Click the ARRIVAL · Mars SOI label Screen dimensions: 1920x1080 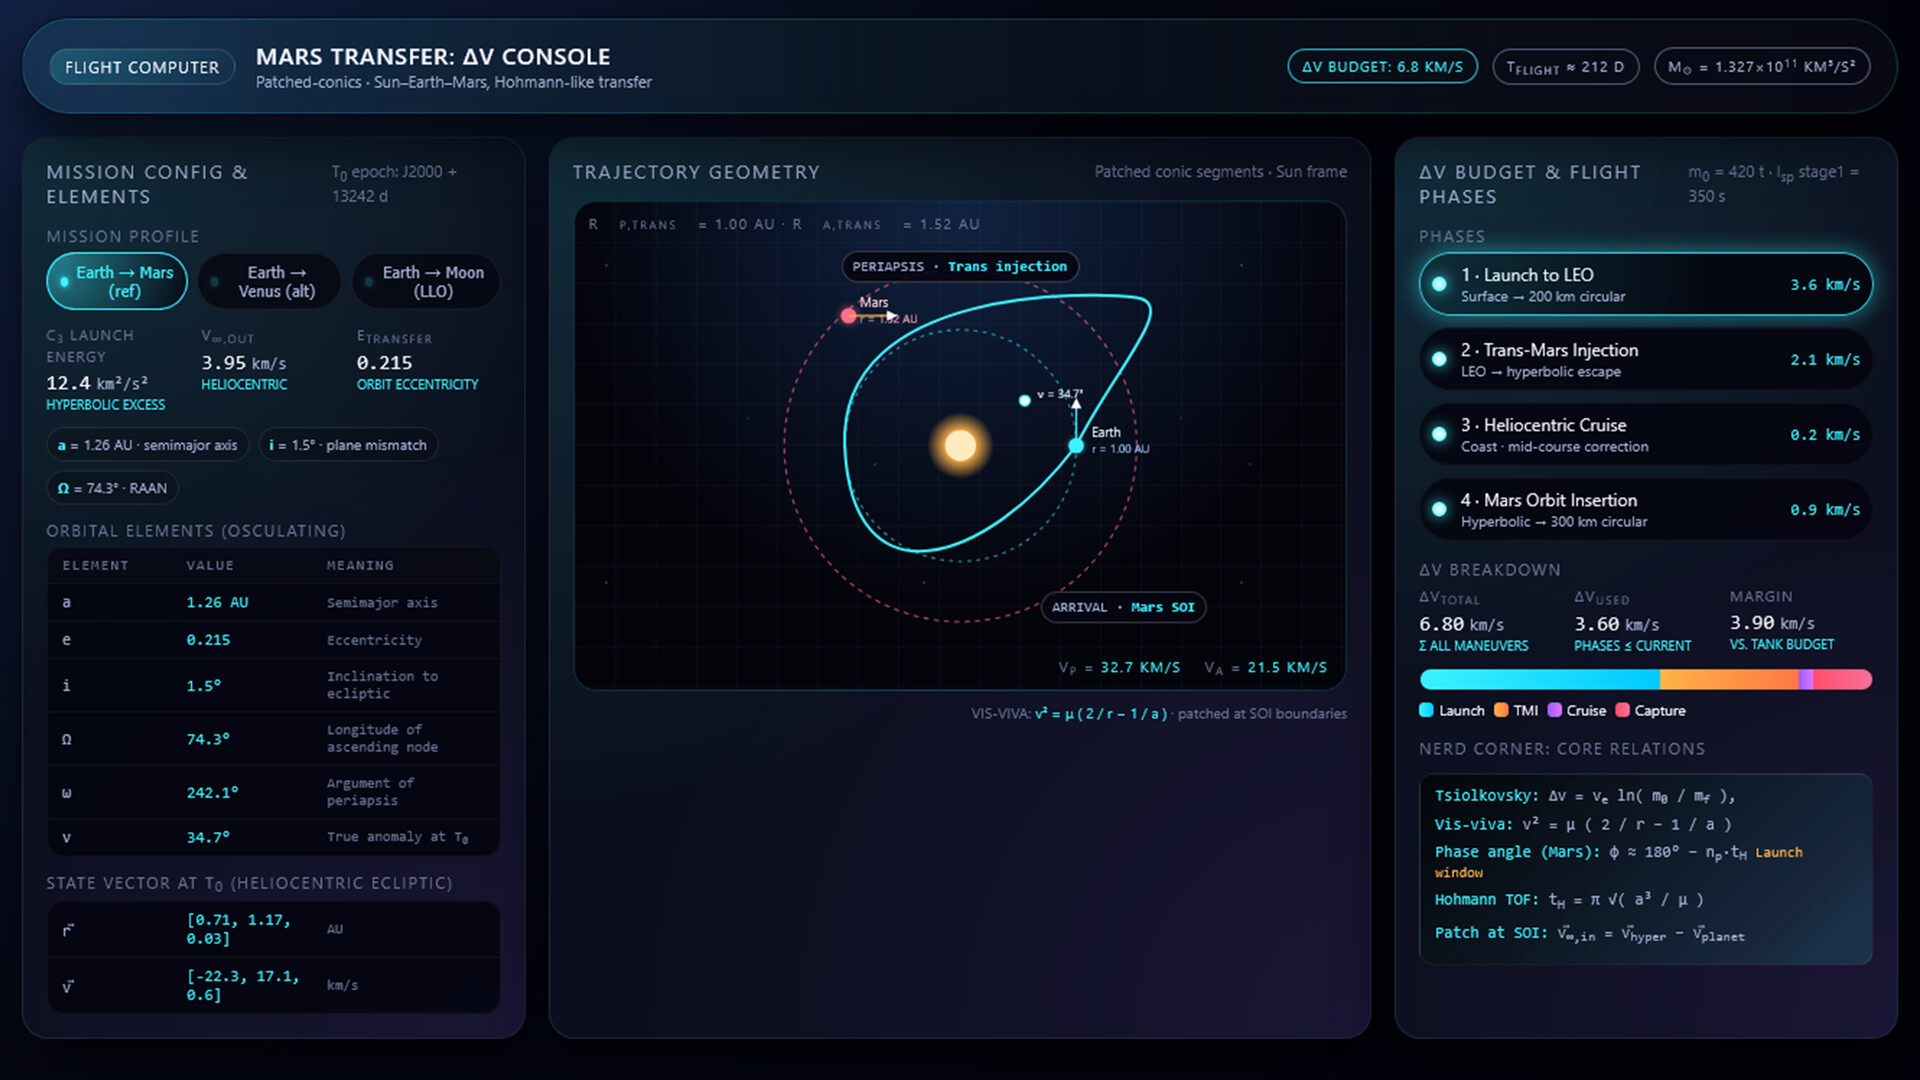click(1123, 607)
